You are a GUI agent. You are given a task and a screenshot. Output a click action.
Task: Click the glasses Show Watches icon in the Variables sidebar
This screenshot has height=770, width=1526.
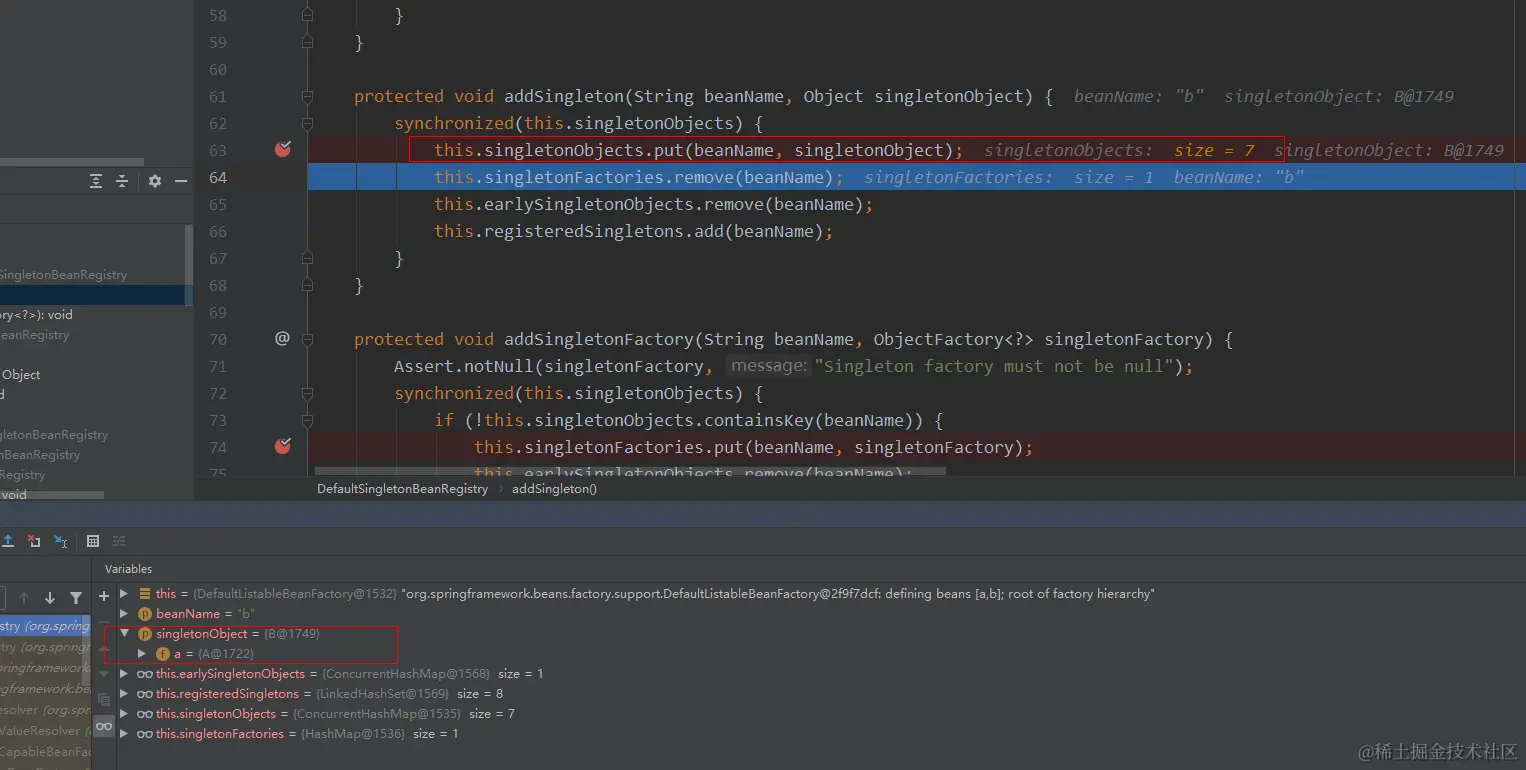pos(104,726)
